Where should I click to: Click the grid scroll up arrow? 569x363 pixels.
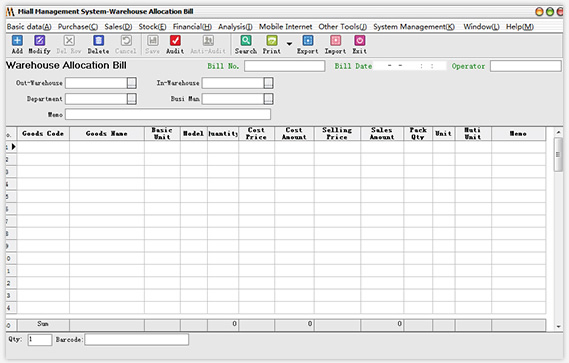pyautogui.click(x=558, y=132)
